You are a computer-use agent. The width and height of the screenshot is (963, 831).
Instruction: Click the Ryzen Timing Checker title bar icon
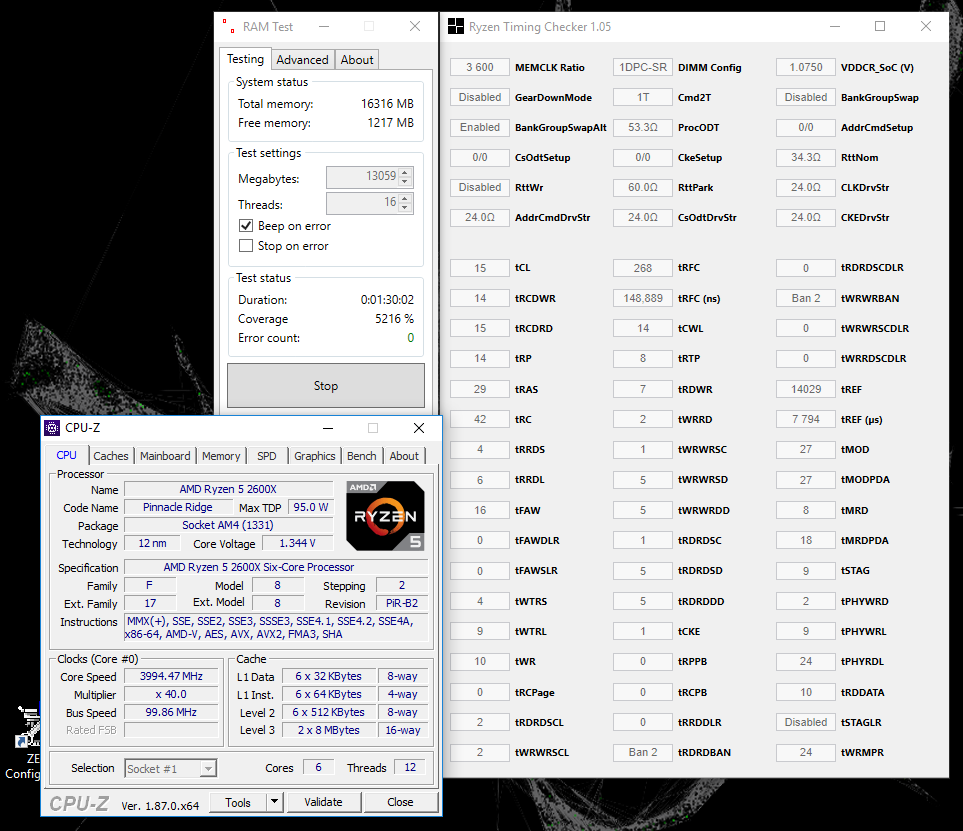[x=456, y=26]
